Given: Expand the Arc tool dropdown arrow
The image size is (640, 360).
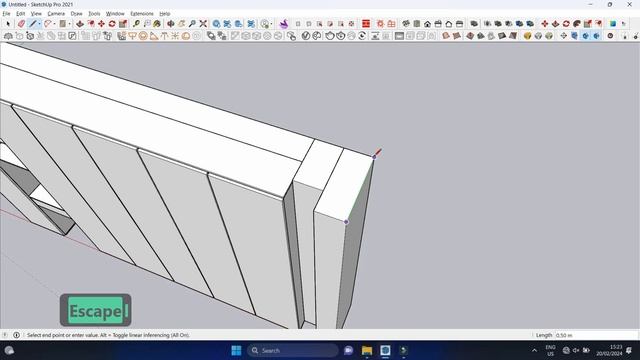Looking at the screenshot, I should pos(54,24).
